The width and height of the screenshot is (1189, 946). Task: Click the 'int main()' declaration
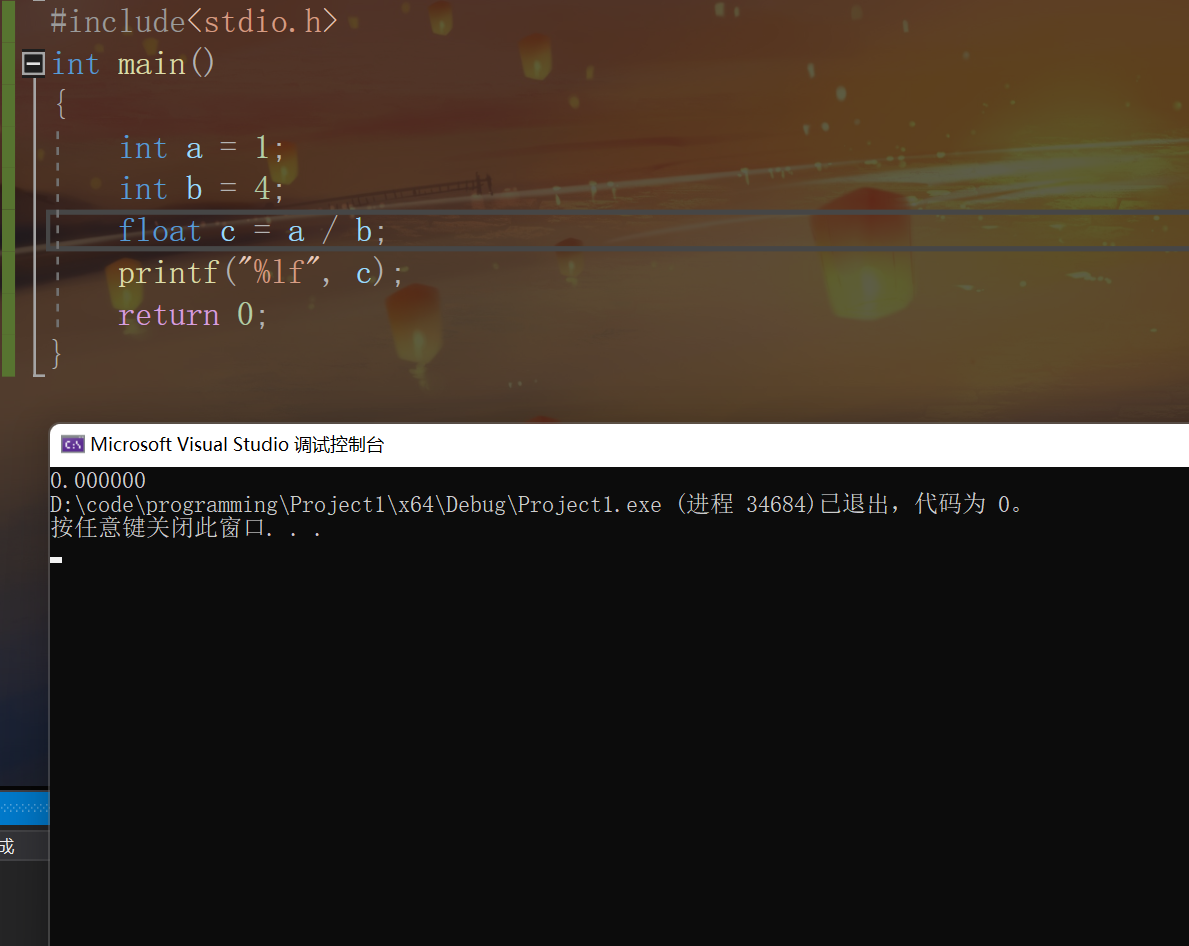(x=133, y=64)
